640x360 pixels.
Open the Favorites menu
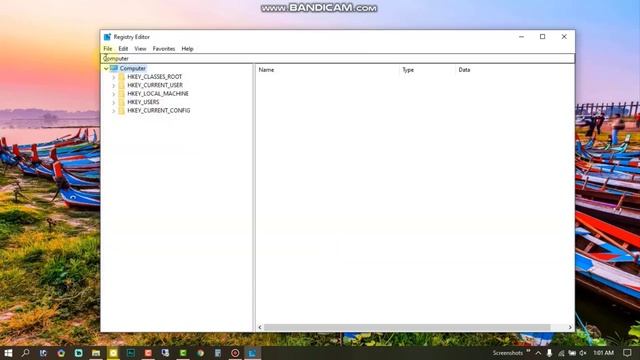coord(164,49)
